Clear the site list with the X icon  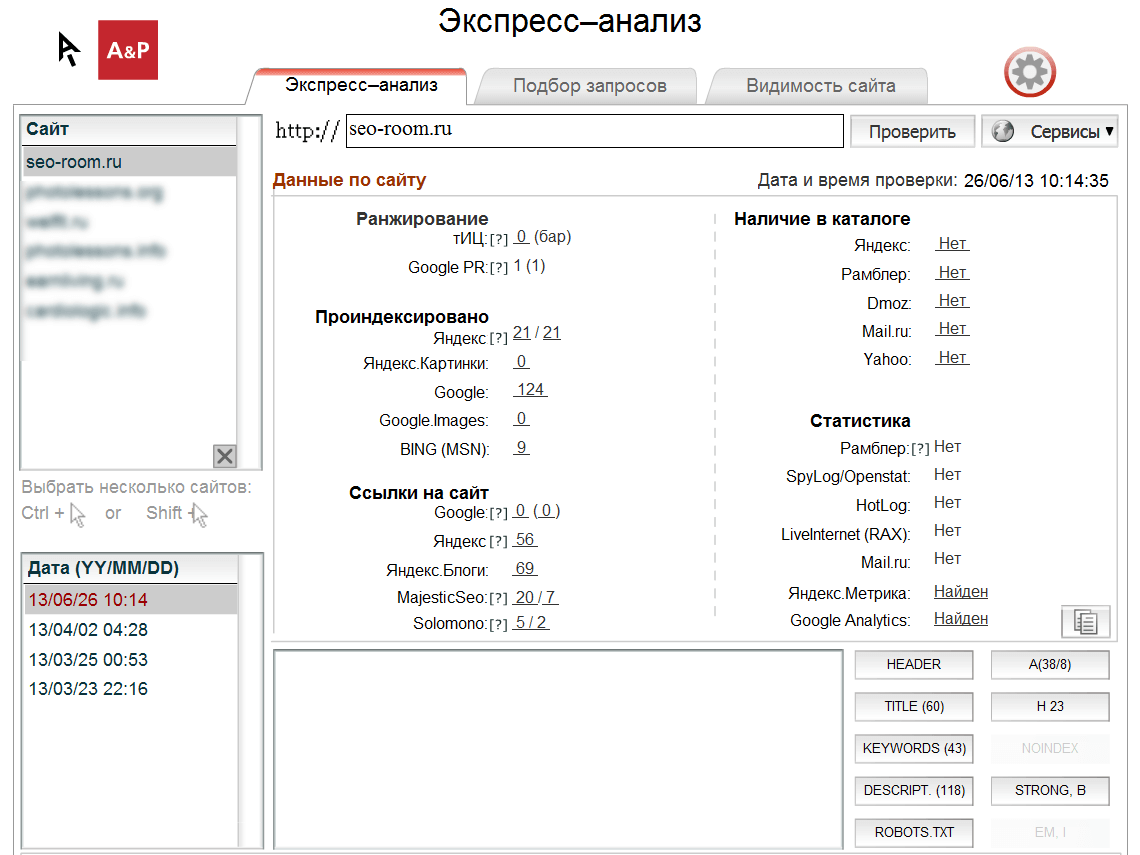225,456
